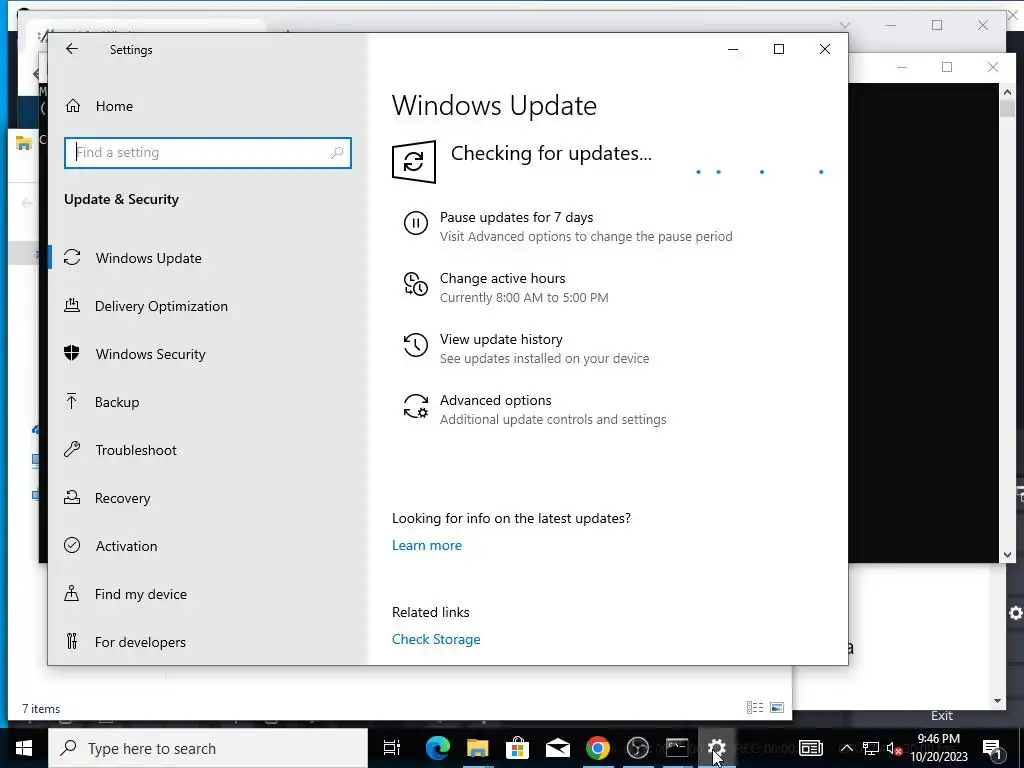The height and width of the screenshot is (768, 1024).
Task: Switch File Explorer to details view
Action: pos(755,707)
